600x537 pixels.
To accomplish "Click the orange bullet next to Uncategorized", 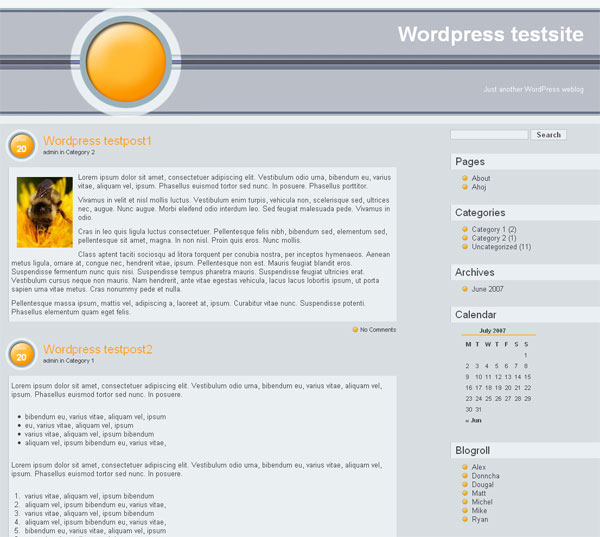I will tap(465, 247).
